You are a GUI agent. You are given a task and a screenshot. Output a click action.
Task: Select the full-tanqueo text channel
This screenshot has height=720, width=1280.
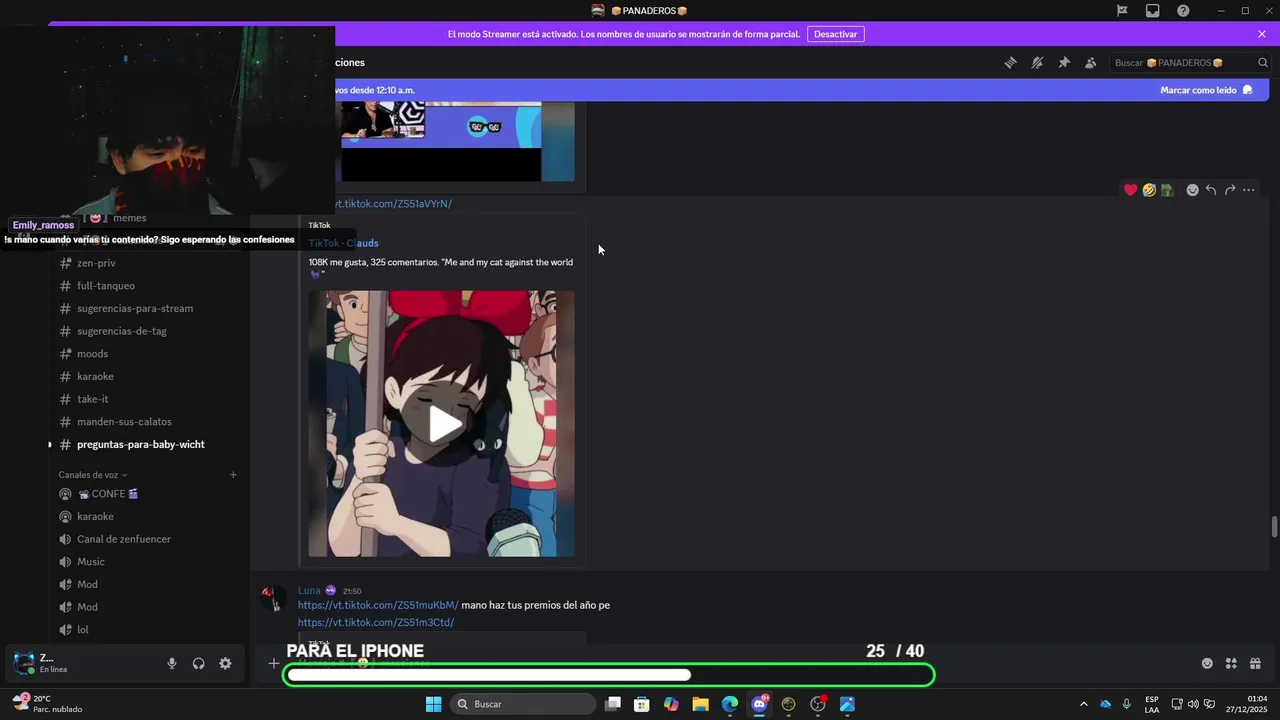click(x=106, y=286)
